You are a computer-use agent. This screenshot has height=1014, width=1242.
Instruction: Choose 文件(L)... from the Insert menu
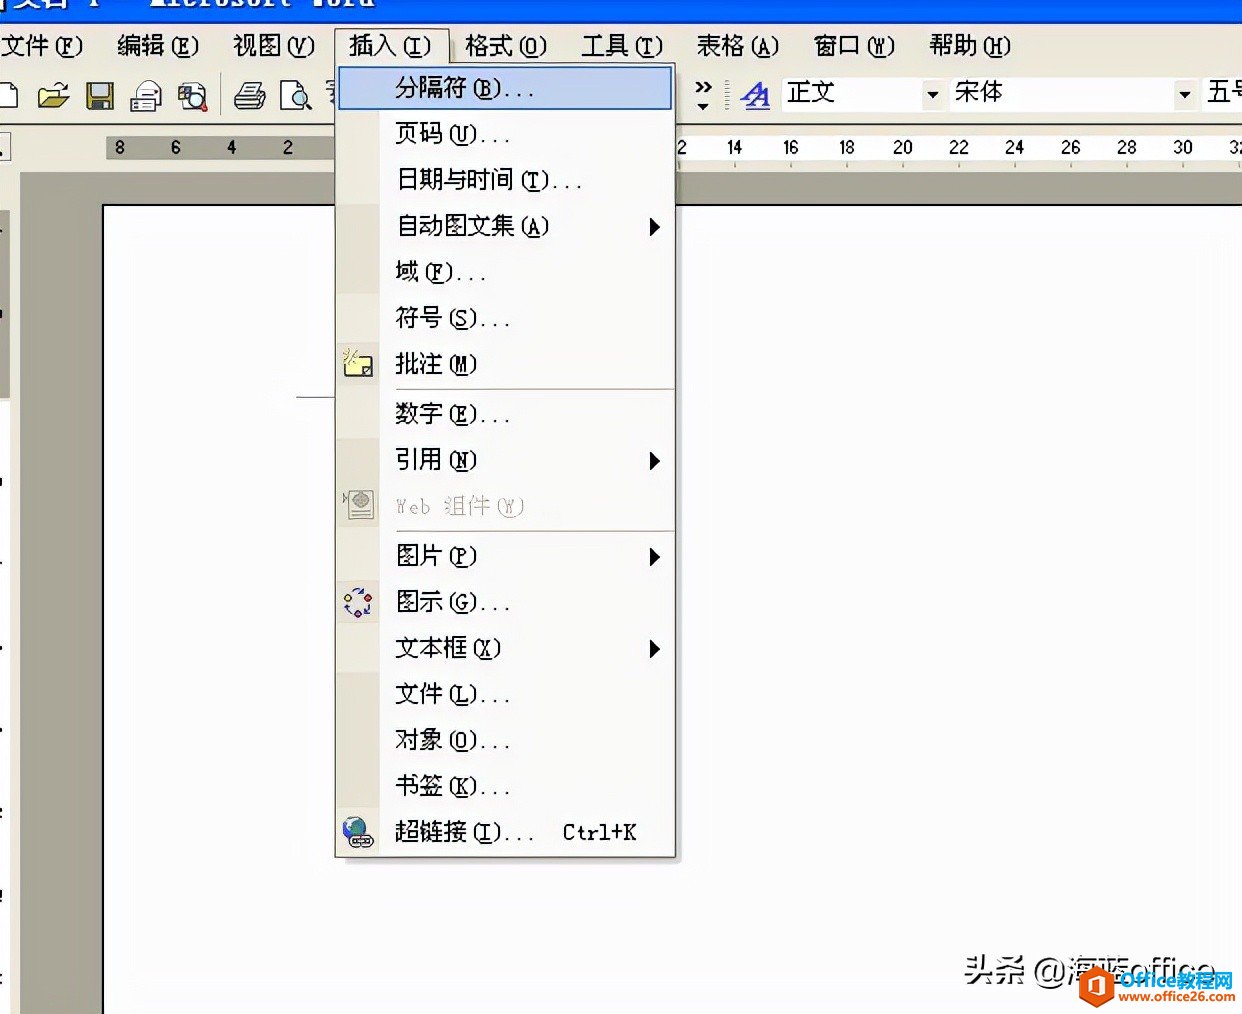tap(505, 694)
